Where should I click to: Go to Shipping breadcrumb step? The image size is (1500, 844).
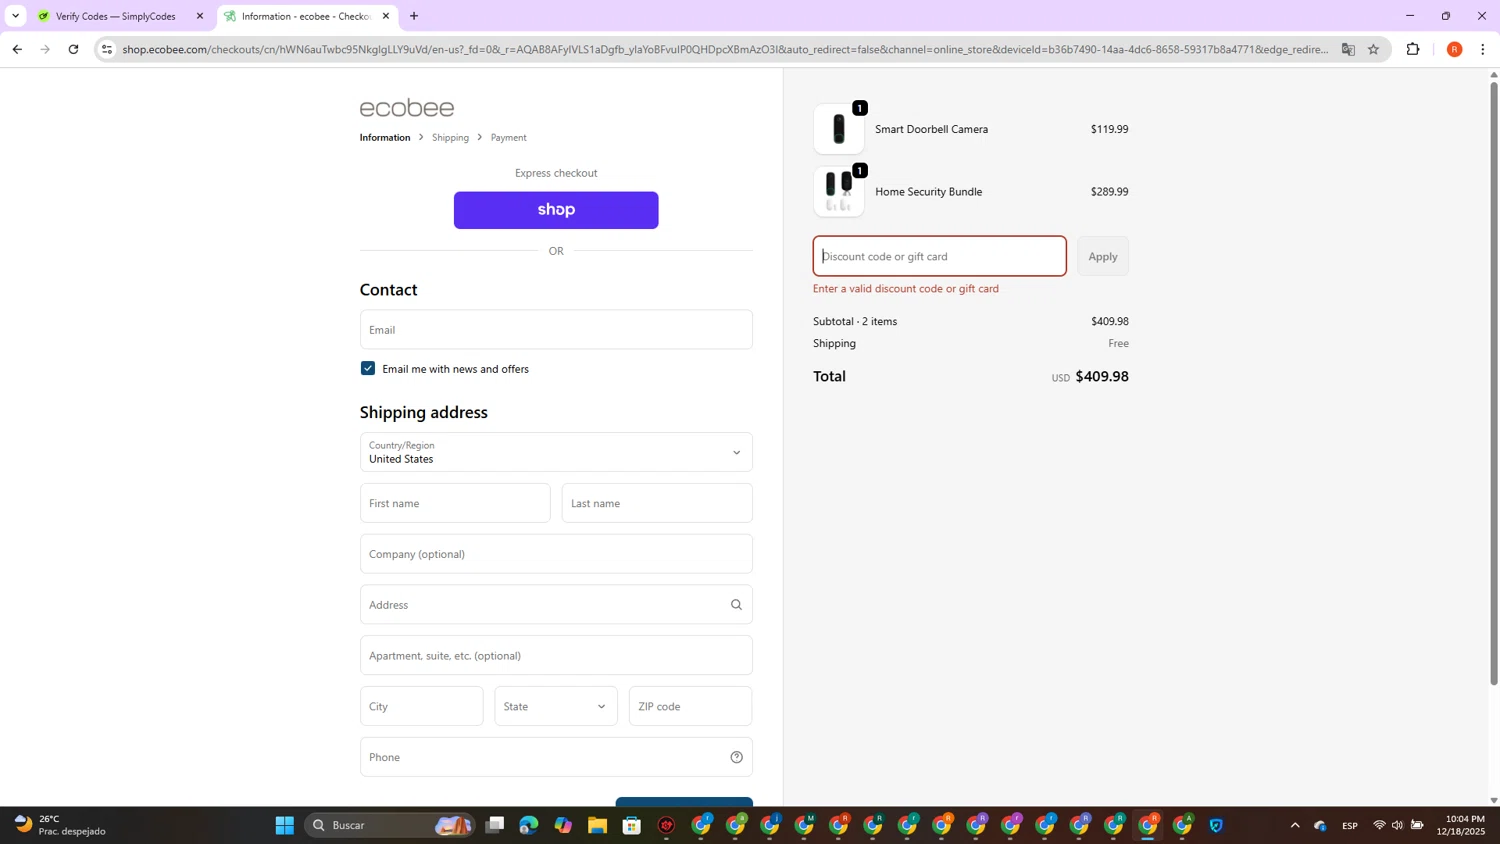(450, 137)
